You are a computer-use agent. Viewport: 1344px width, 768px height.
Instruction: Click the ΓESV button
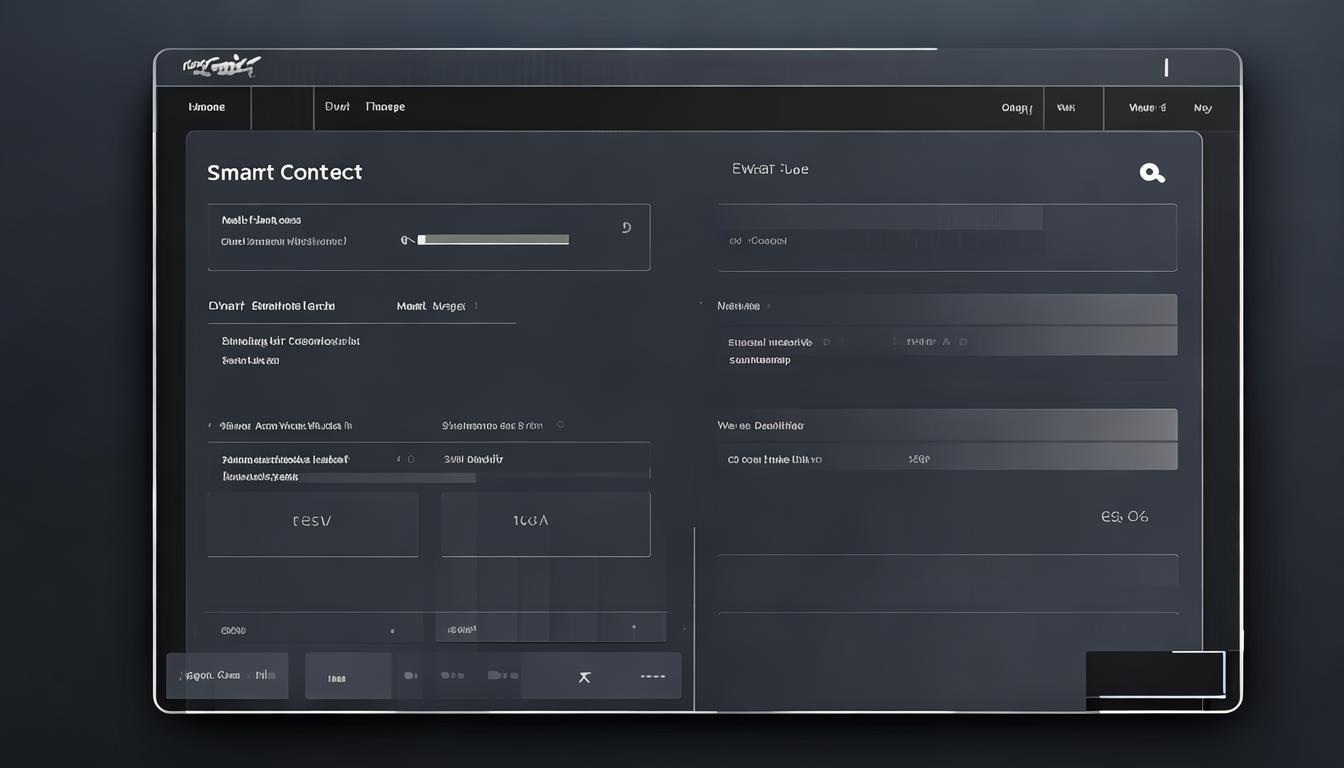coord(313,524)
